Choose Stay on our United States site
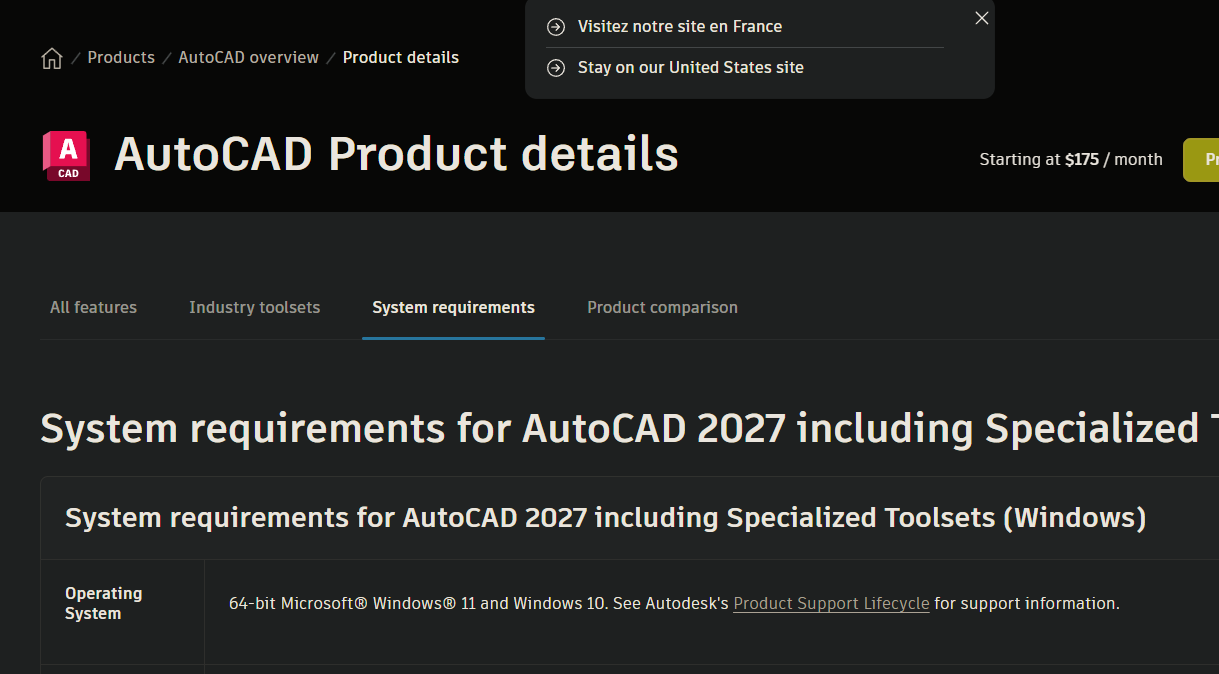Image resolution: width=1219 pixels, height=674 pixels. (691, 67)
